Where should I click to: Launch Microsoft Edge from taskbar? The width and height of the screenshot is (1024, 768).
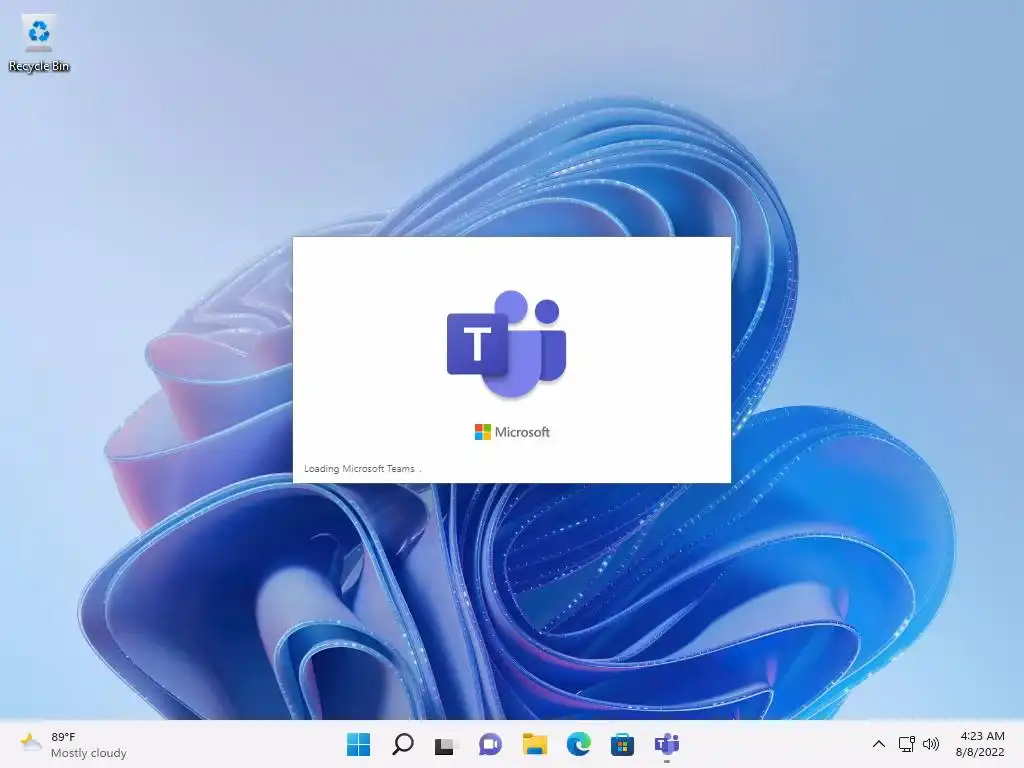[579, 744]
